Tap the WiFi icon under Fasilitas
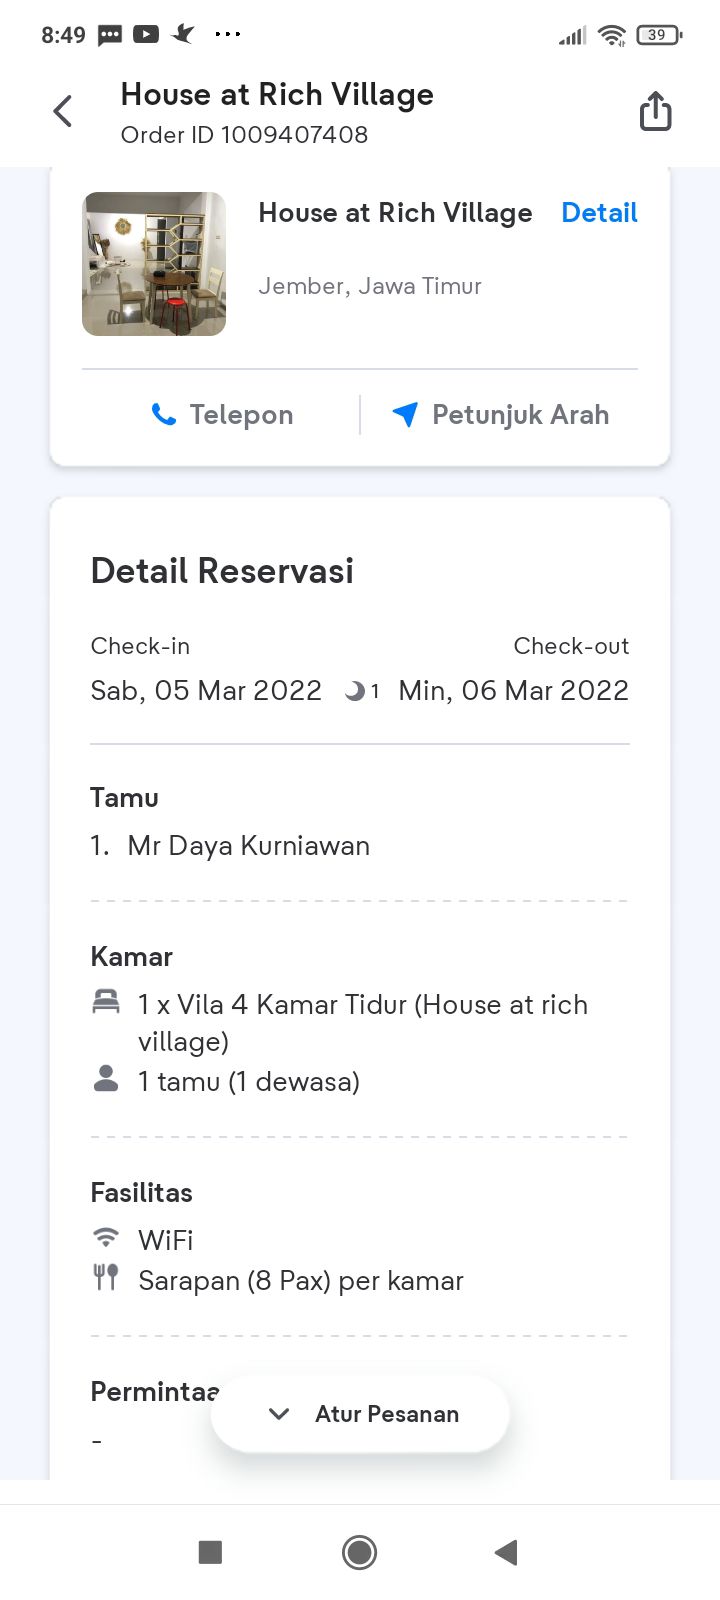The width and height of the screenshot is (720, 1600). (106, 1238)
